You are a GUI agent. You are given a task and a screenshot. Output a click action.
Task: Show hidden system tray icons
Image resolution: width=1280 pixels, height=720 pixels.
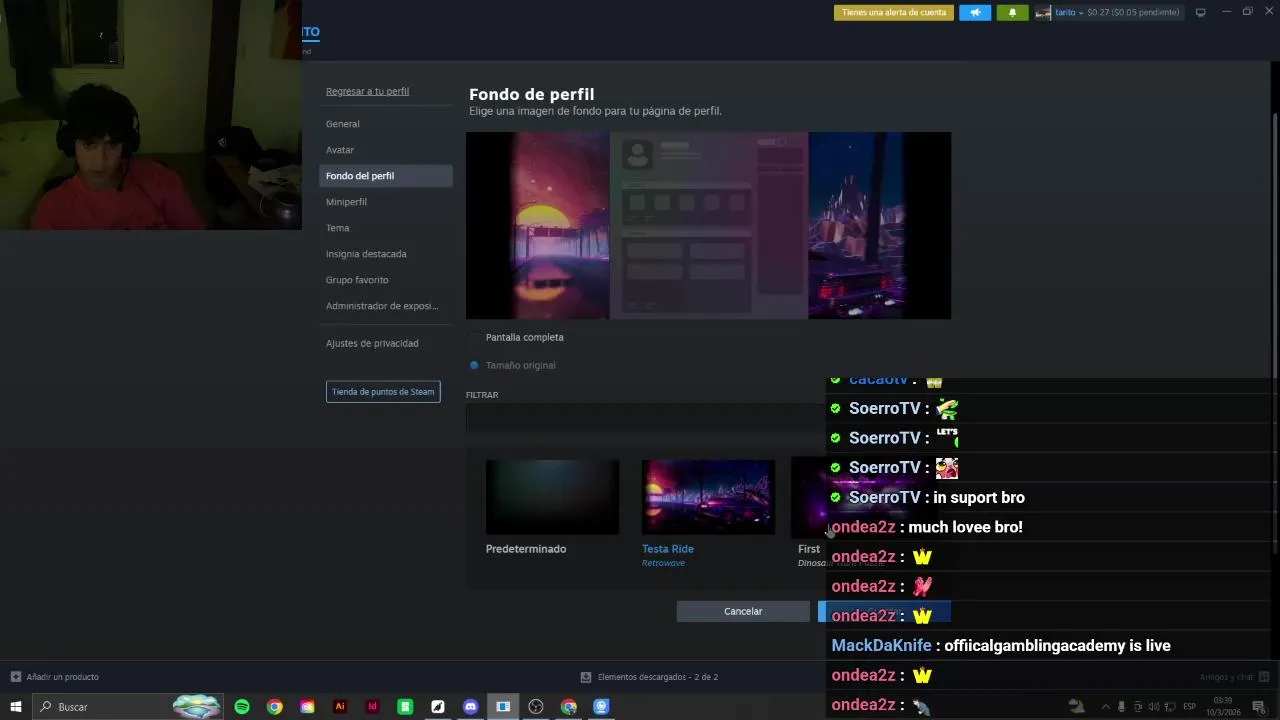[1105, 707]
